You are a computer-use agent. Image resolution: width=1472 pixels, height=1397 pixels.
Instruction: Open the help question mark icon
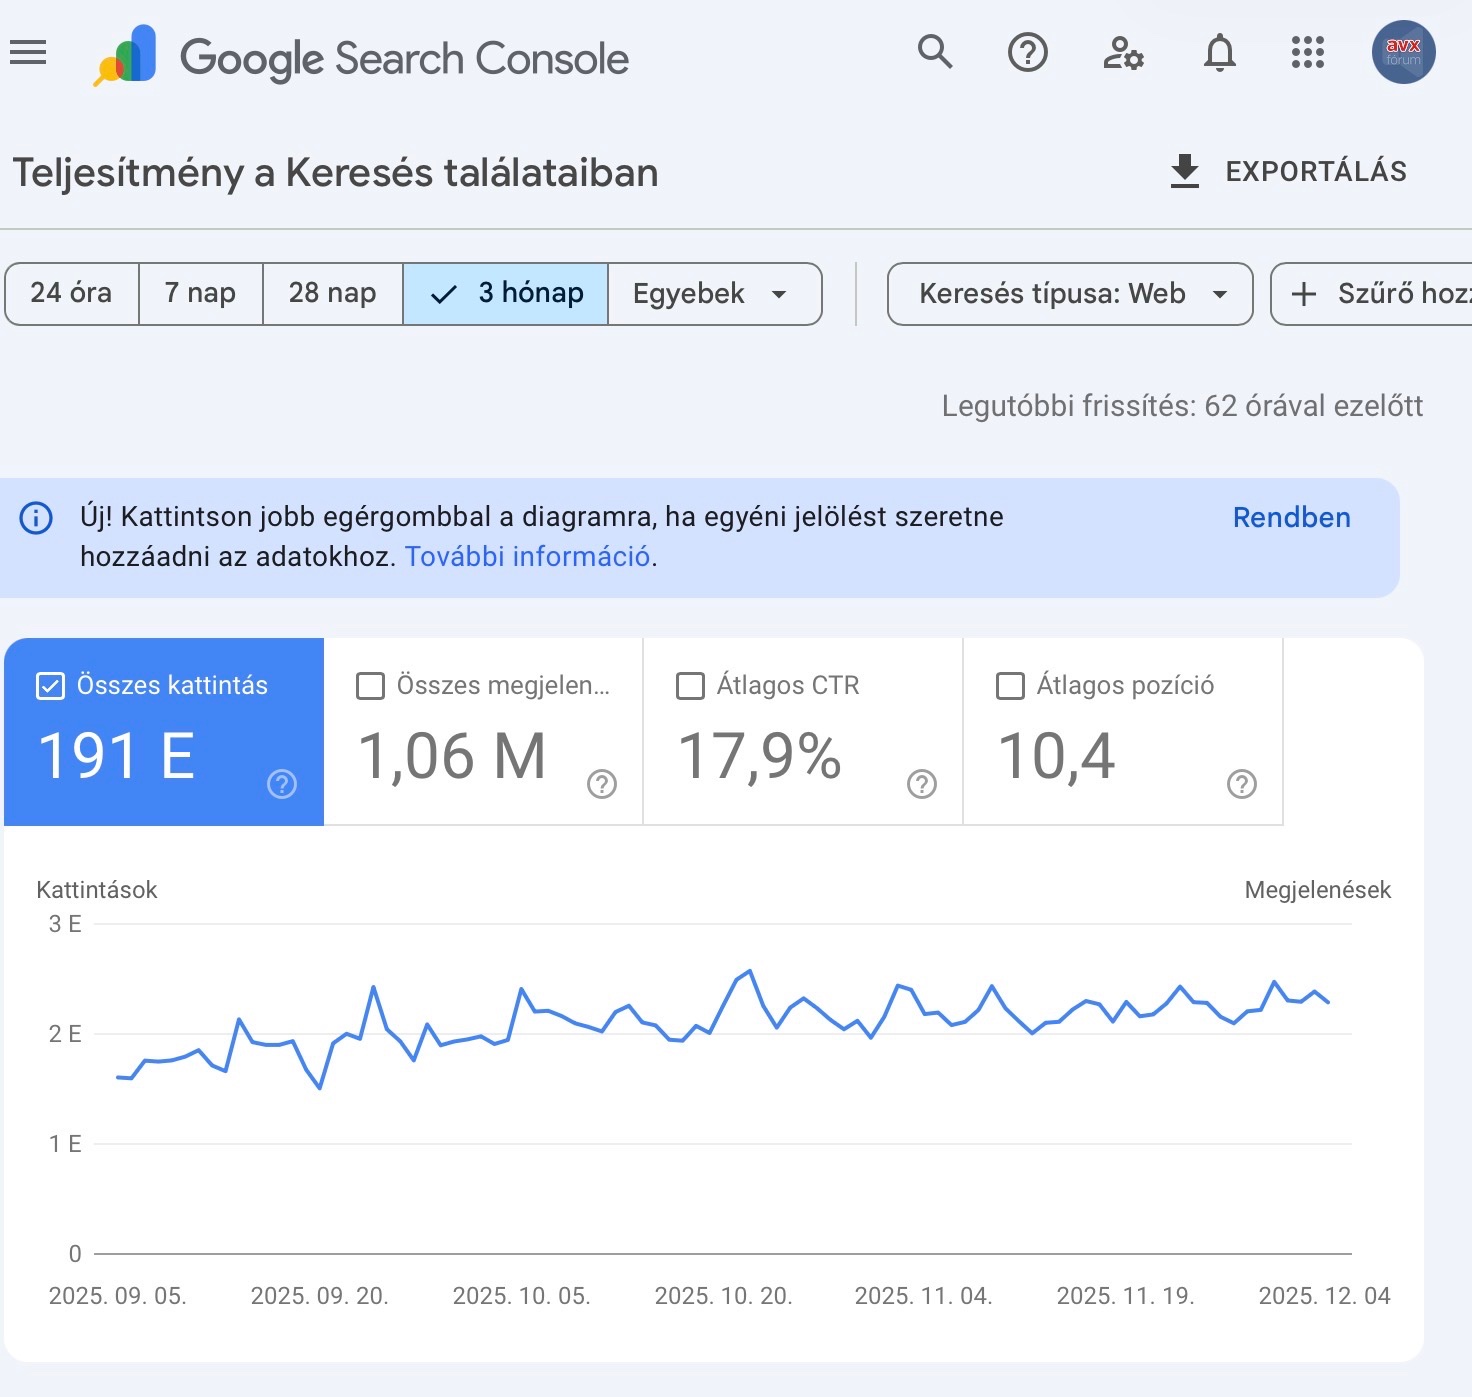click(x=1027, y=52)
